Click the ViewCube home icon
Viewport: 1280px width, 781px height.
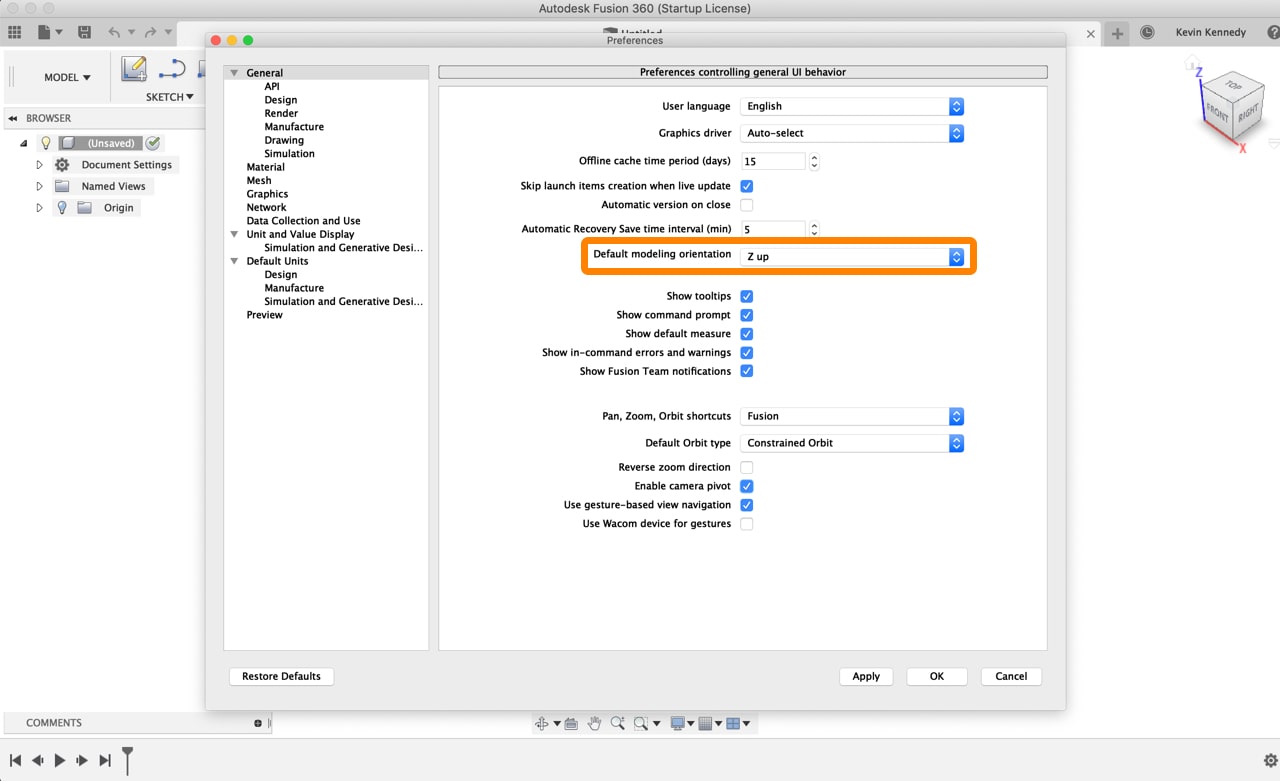coord(1192,64)
